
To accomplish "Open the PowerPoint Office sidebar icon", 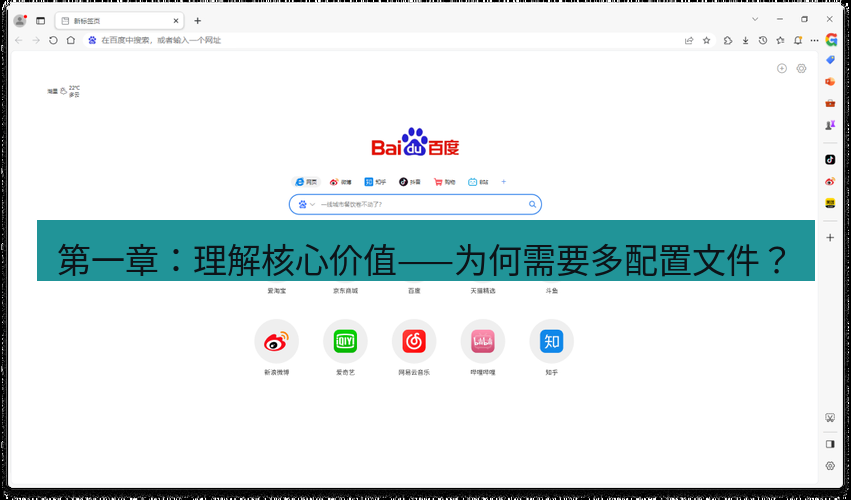I will tap(830, 81).
